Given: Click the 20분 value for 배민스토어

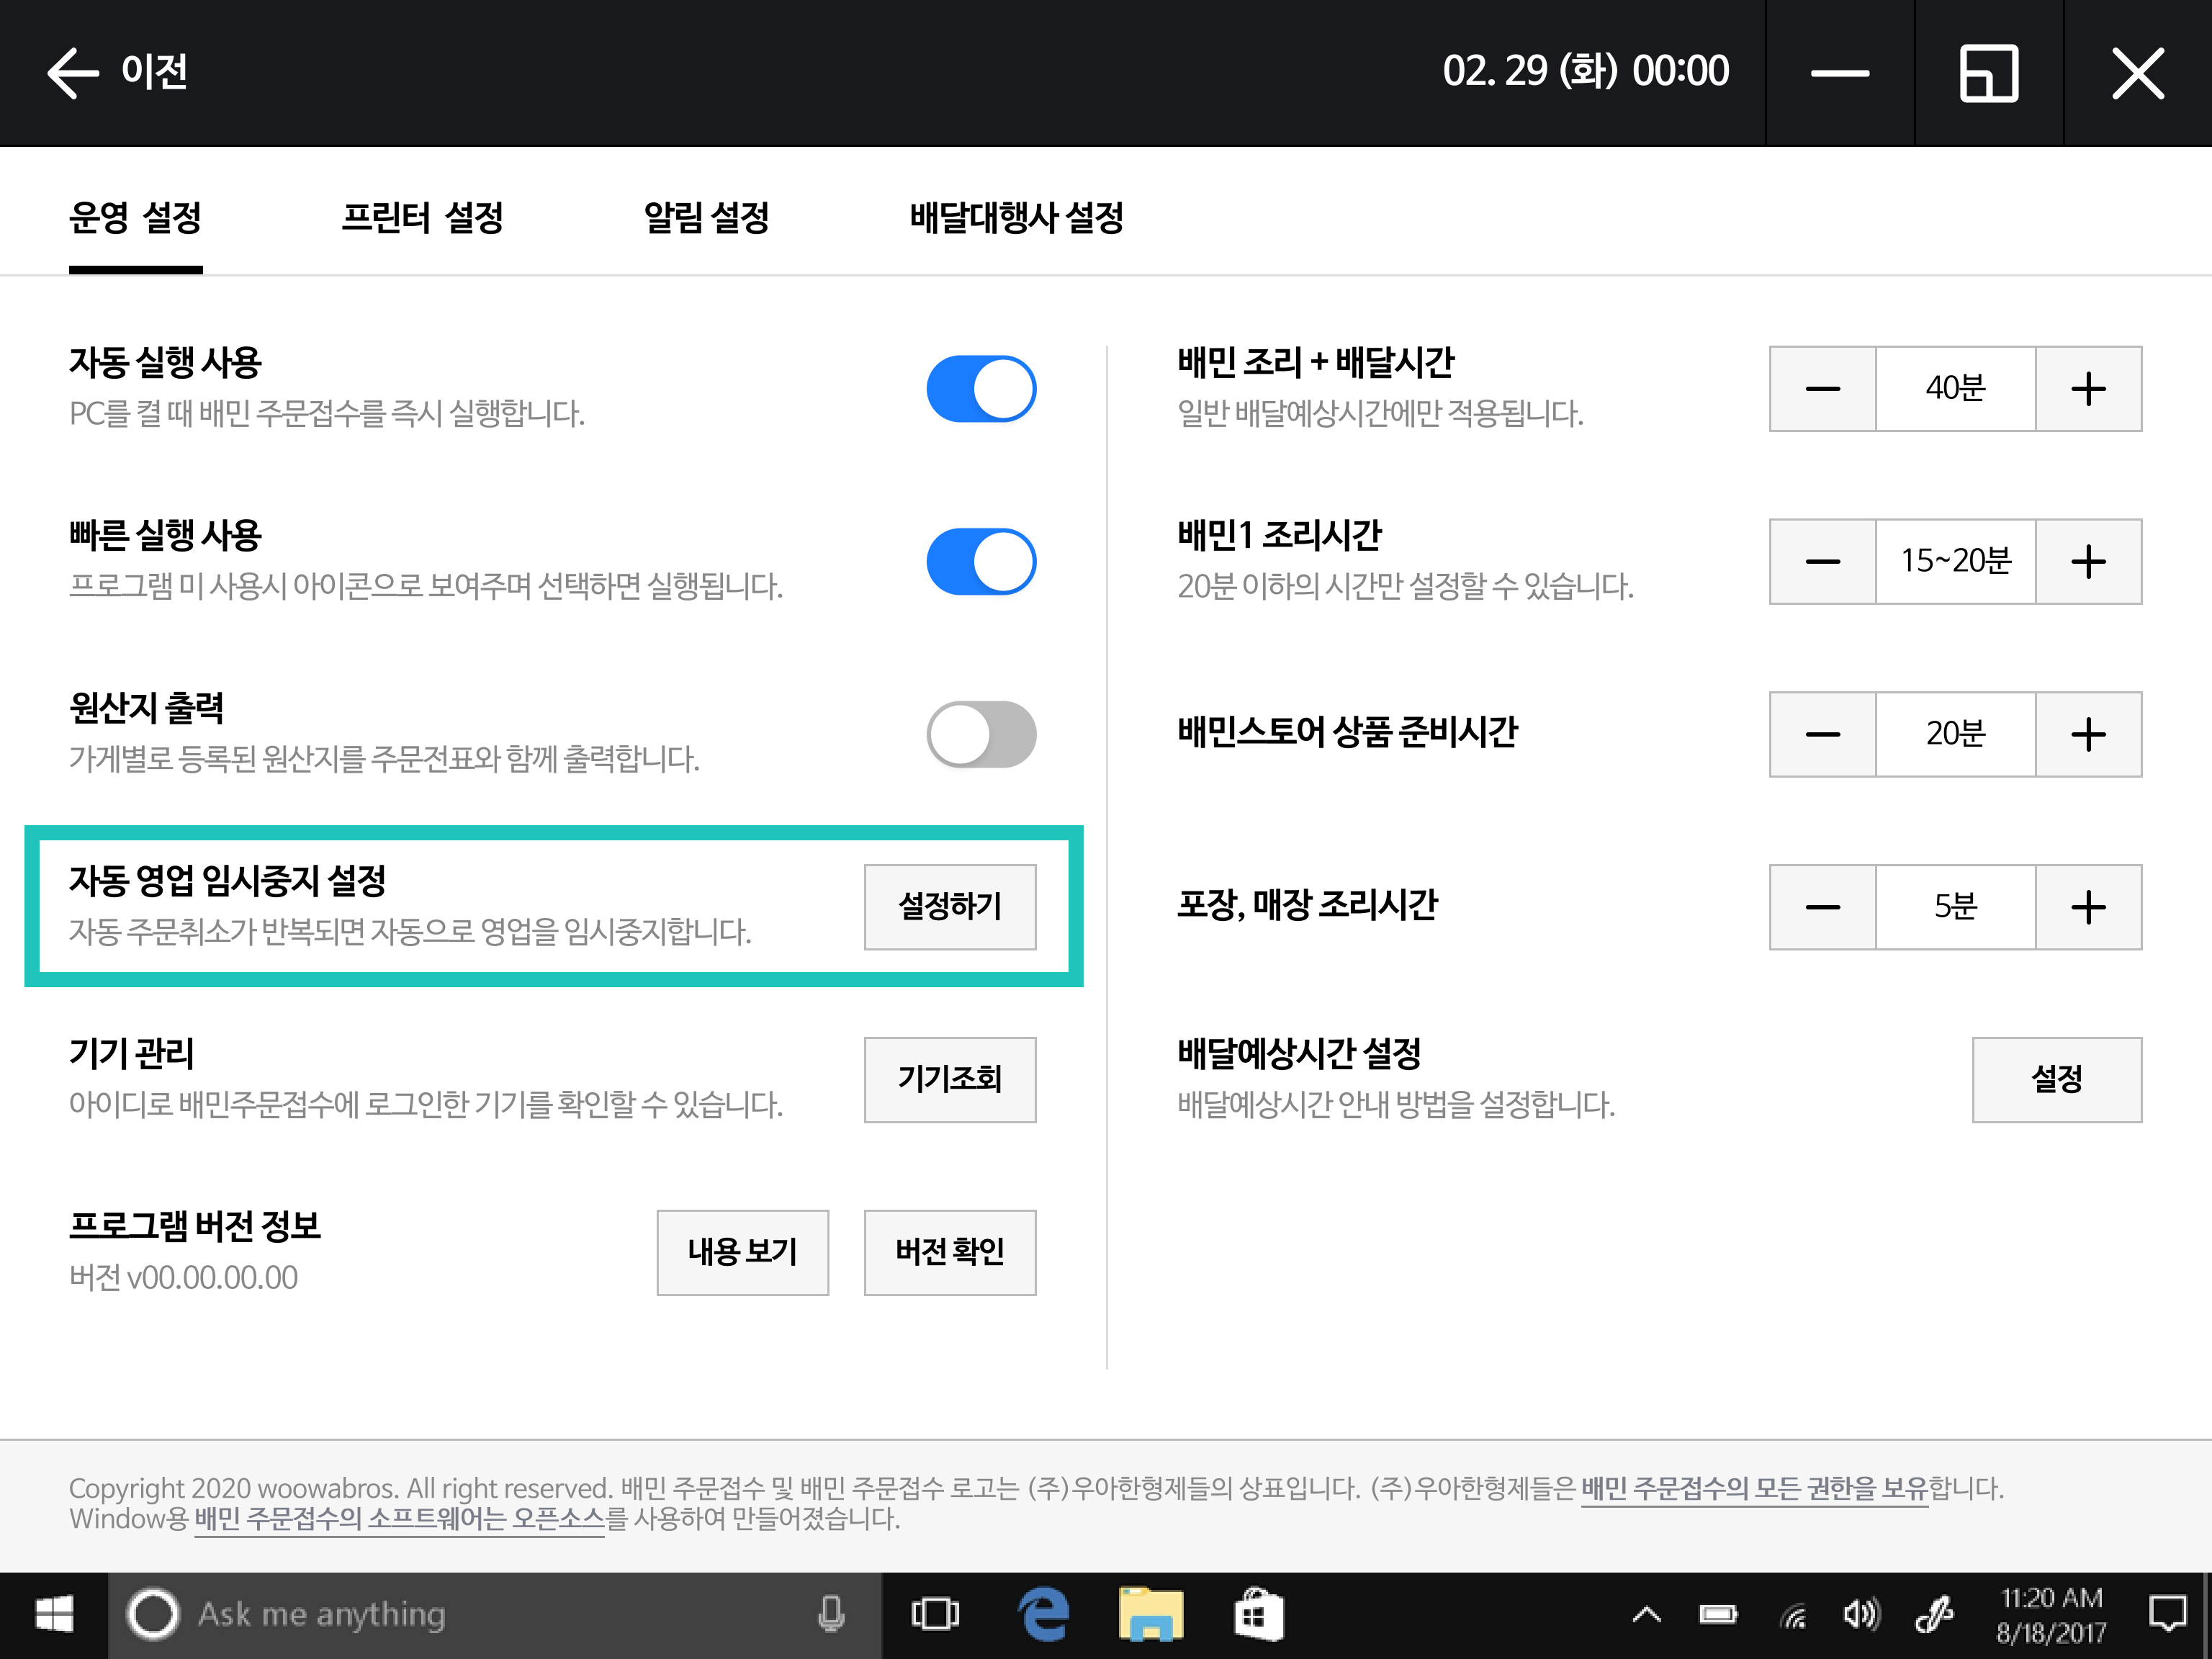Looking at the screenshot, I should tap(1956, 735).
